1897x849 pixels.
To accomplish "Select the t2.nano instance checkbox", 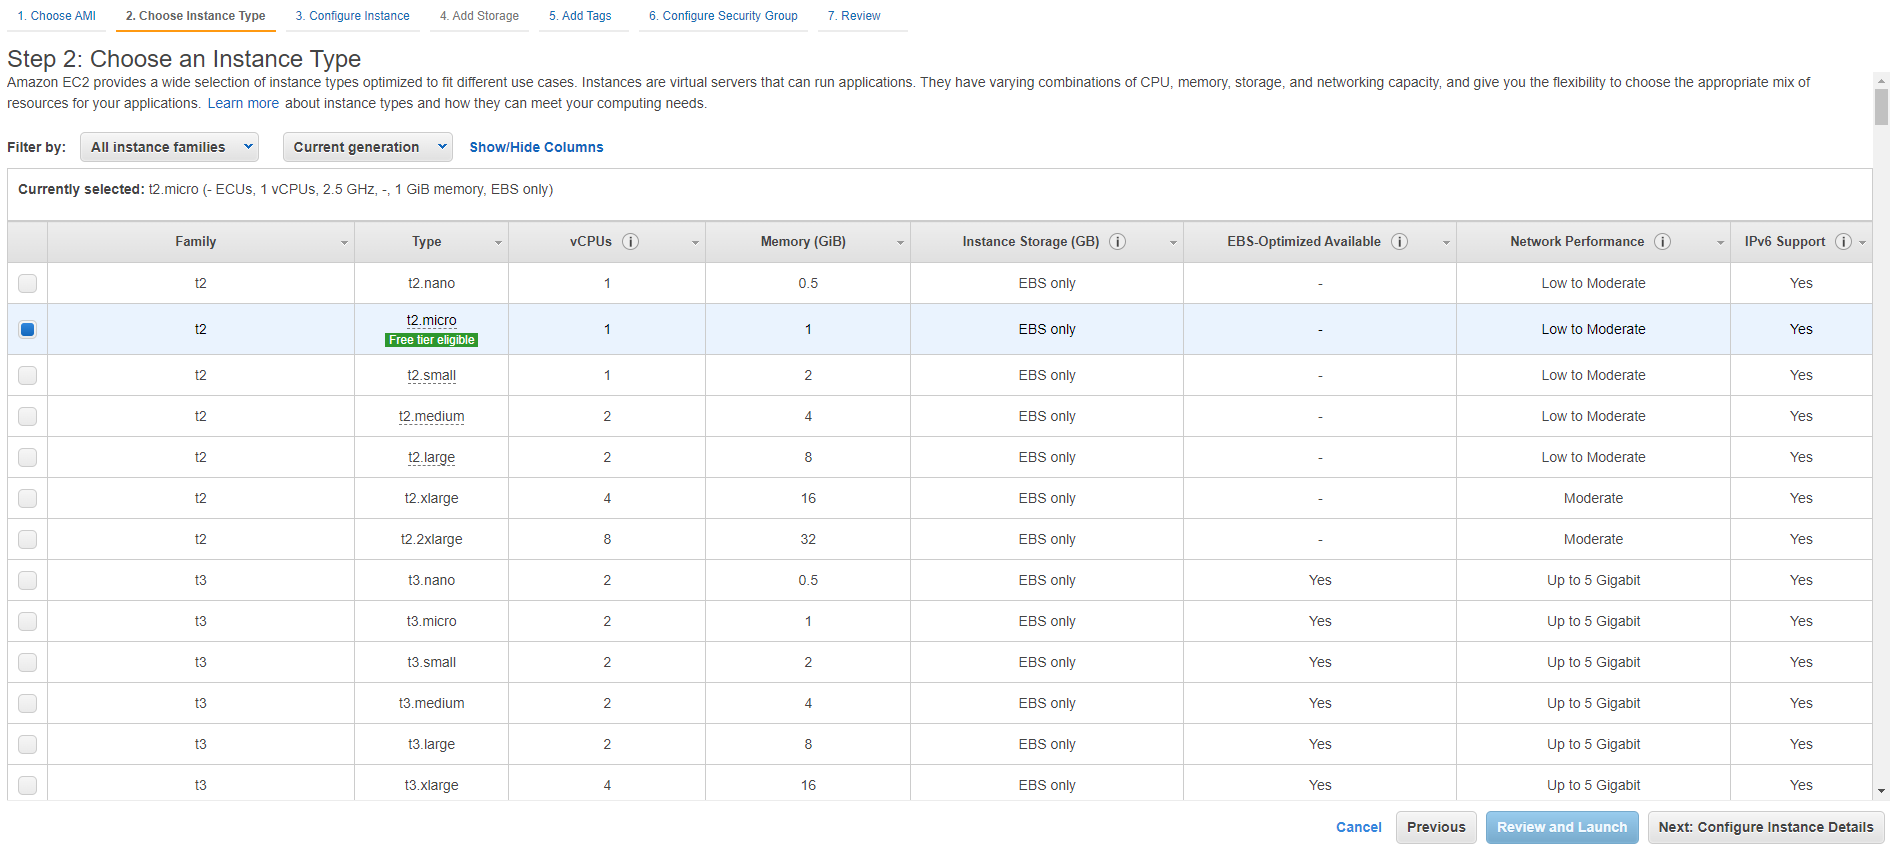I will [27, 283].
